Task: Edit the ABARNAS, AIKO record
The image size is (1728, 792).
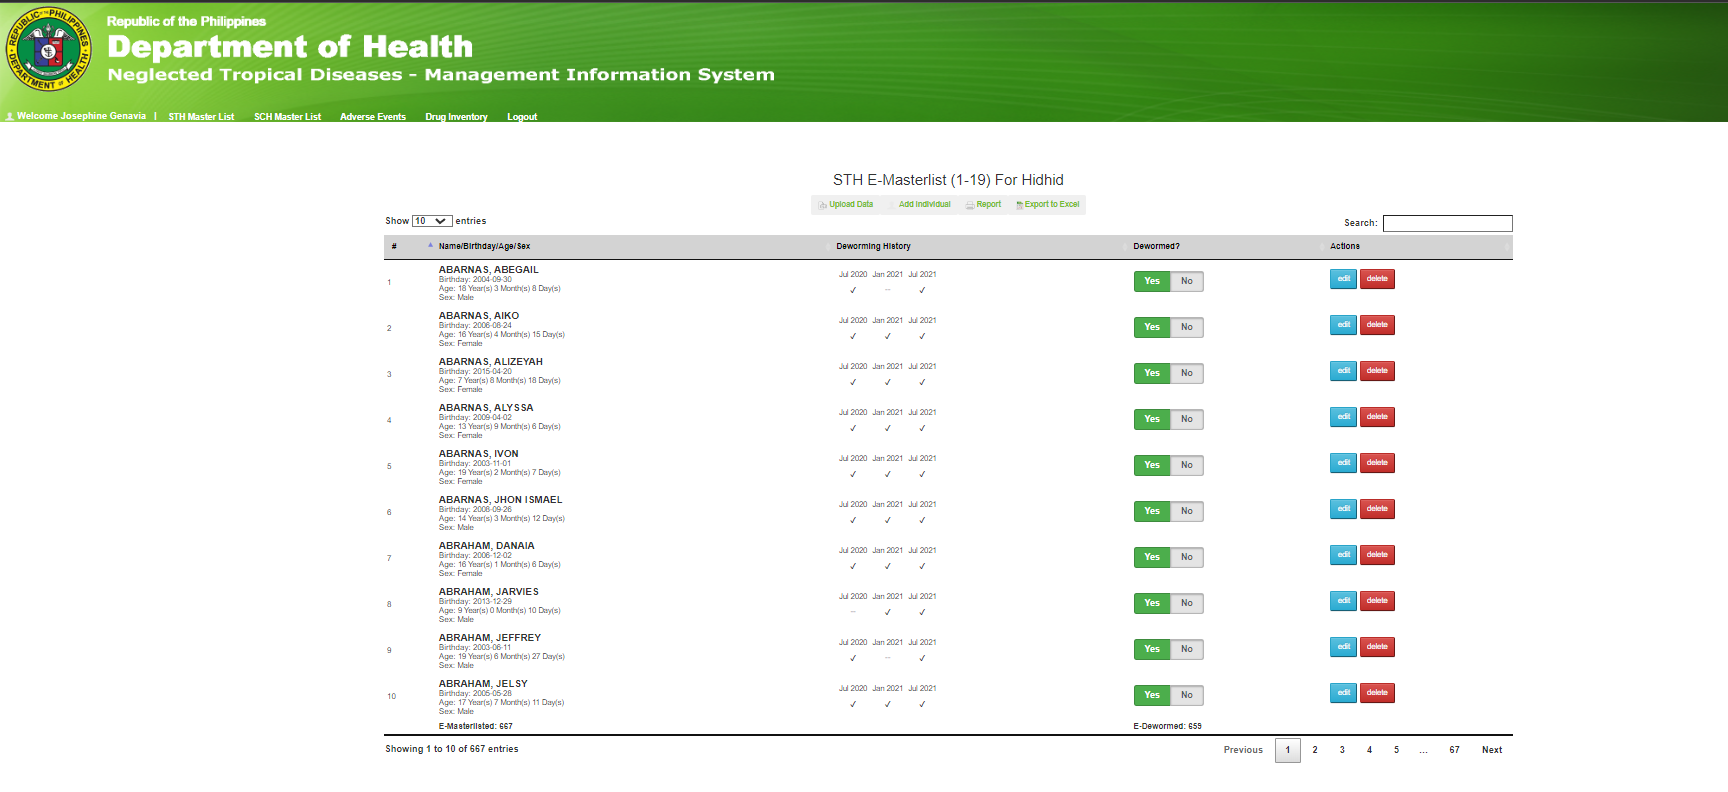Action: [1343, 325]
